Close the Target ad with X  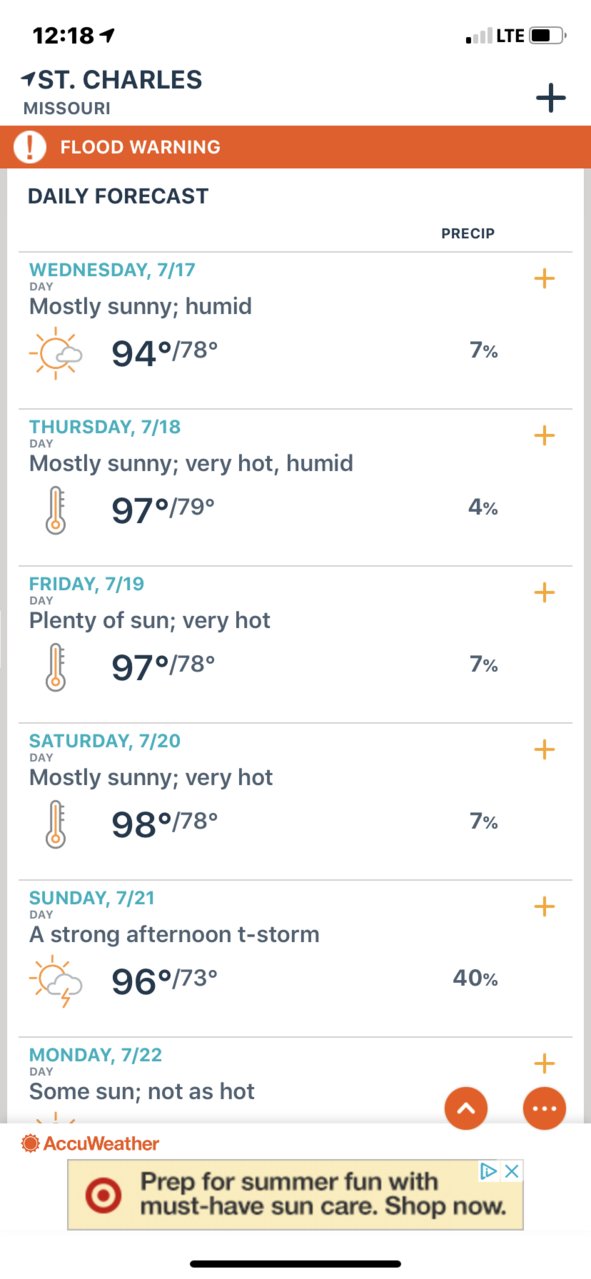pyautogui.click(x=511, y=1171)
